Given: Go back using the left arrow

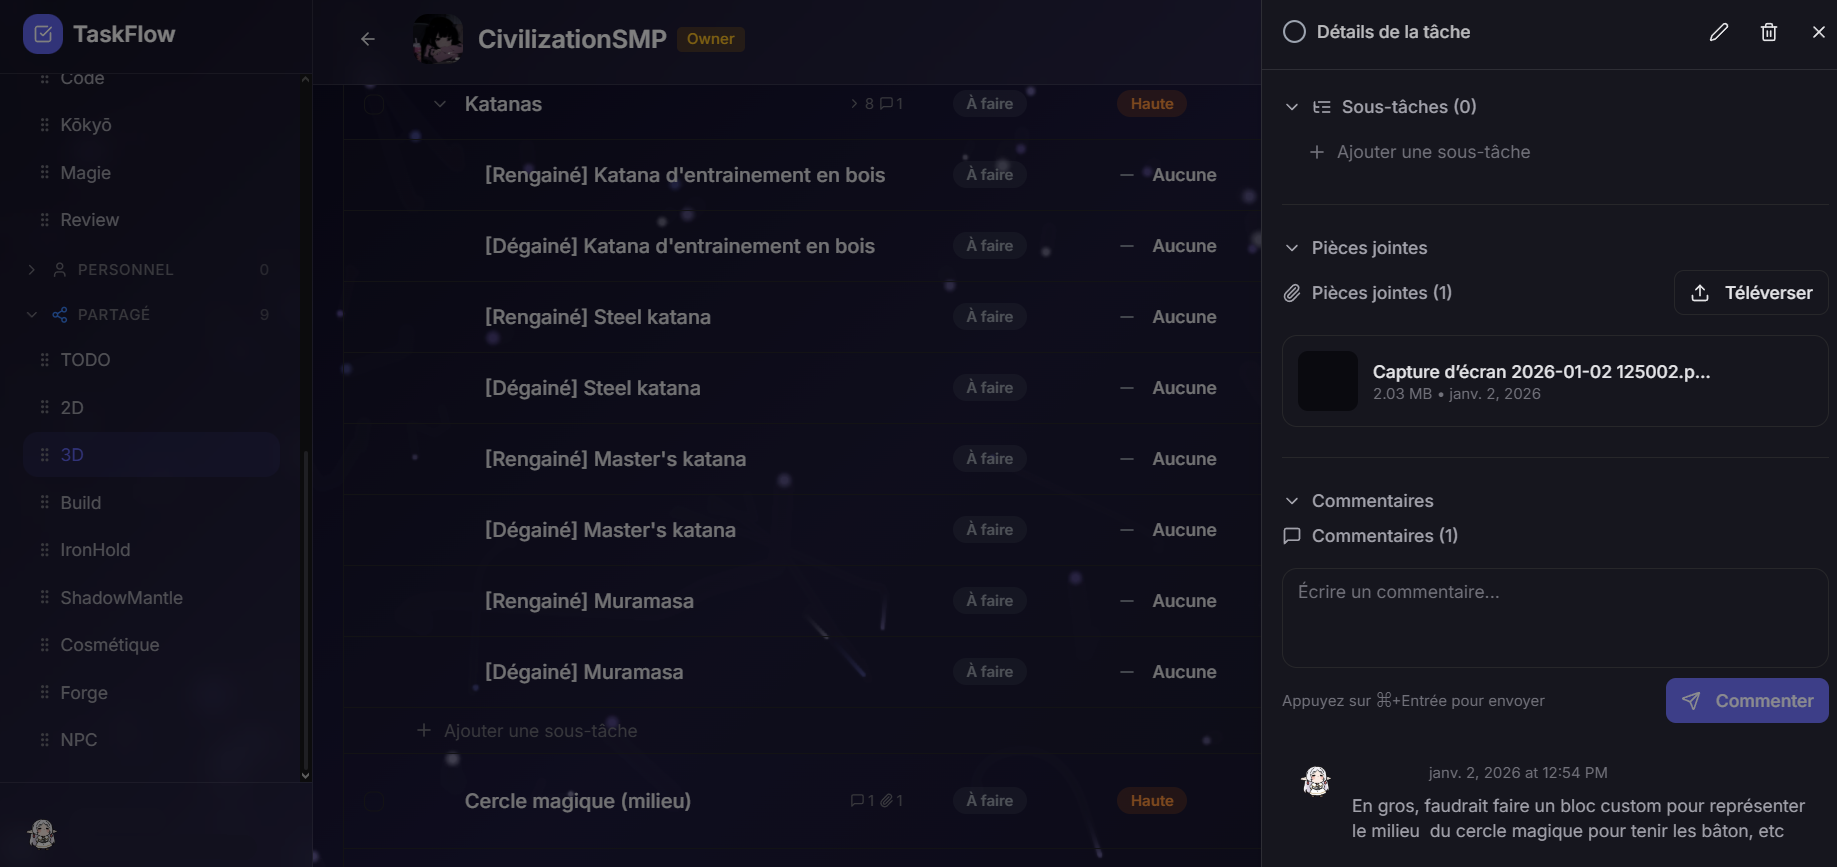Looking at the screenshot, I should click(368, 39).
